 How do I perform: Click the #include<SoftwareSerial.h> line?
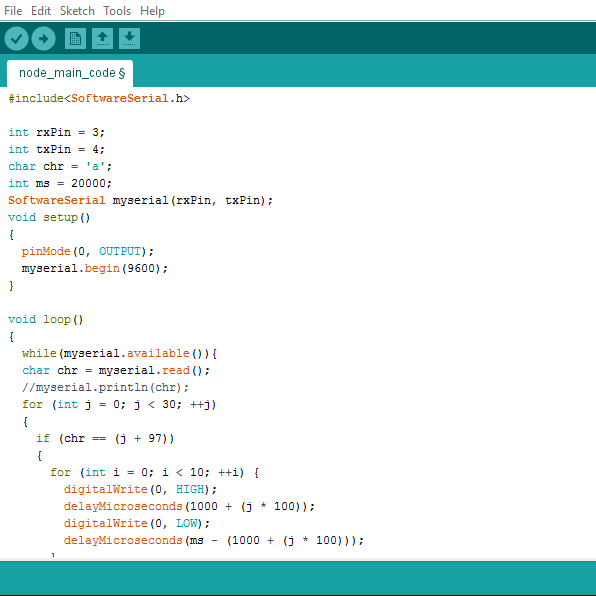[99, 98]
